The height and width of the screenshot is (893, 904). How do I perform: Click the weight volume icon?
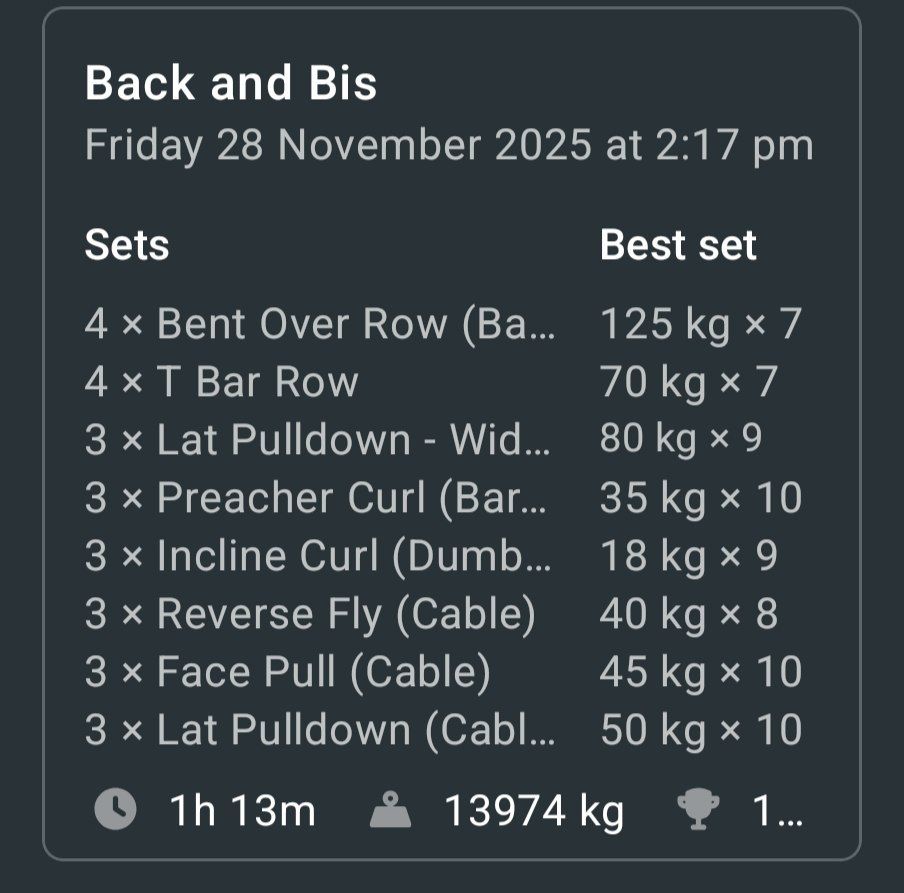(x=391, y=810)
